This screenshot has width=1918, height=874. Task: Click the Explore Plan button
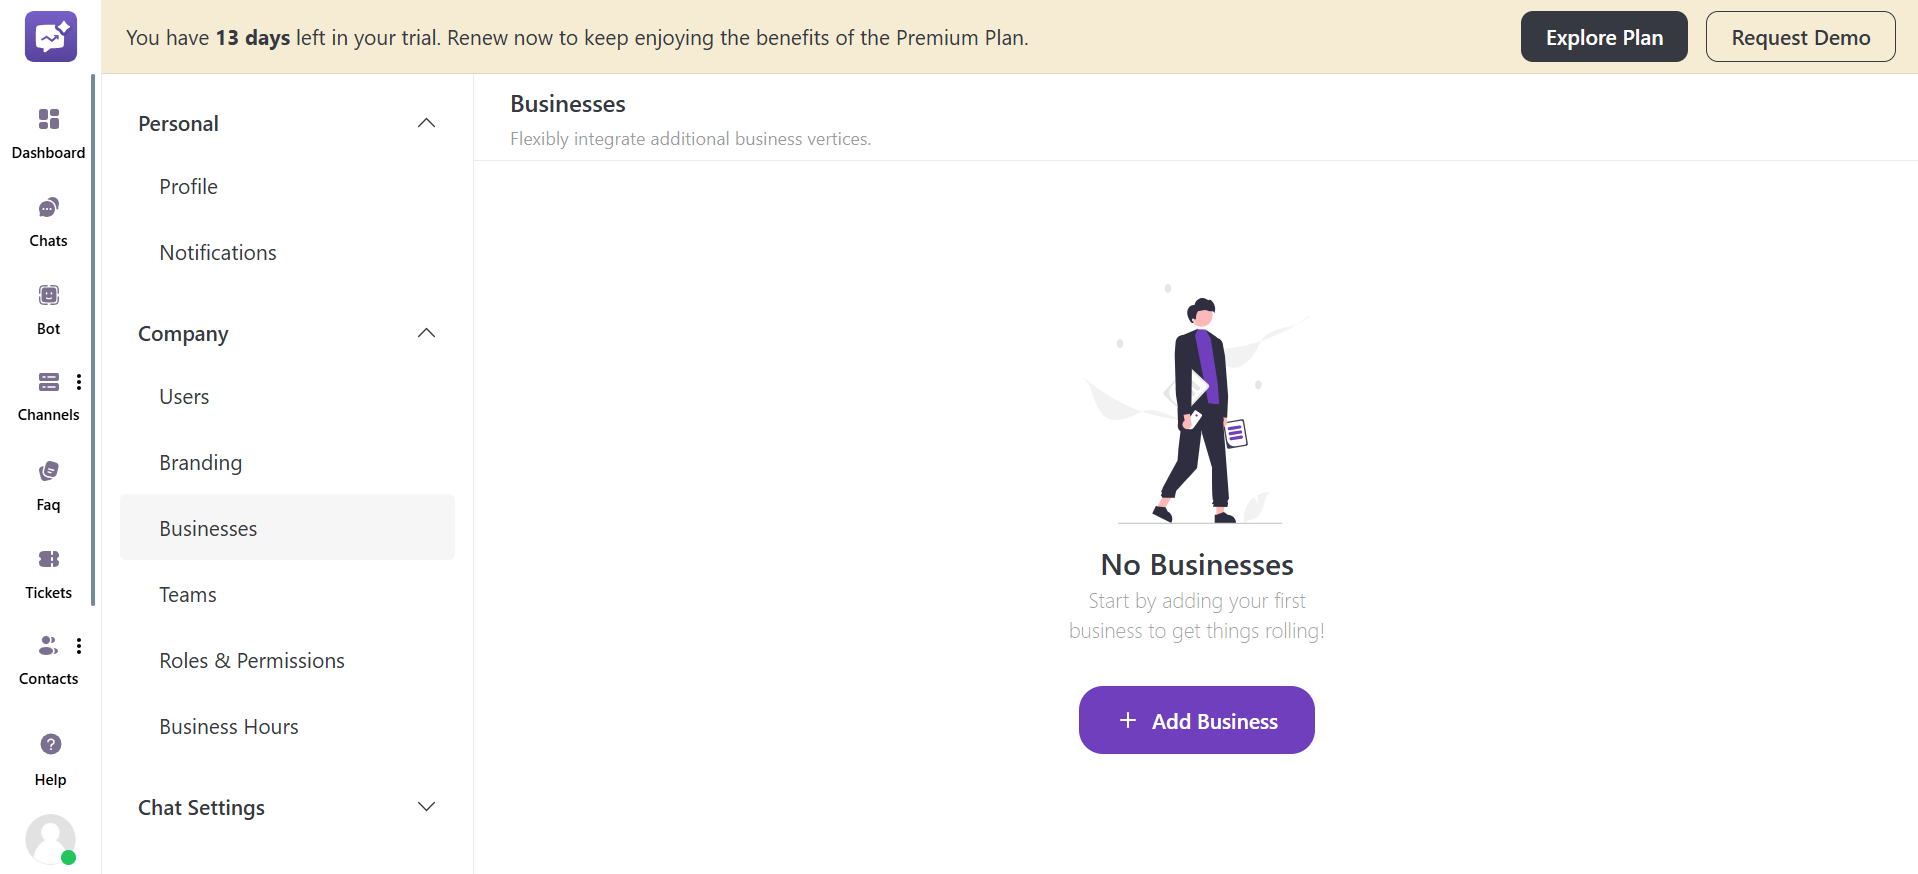coord(1603,36)
